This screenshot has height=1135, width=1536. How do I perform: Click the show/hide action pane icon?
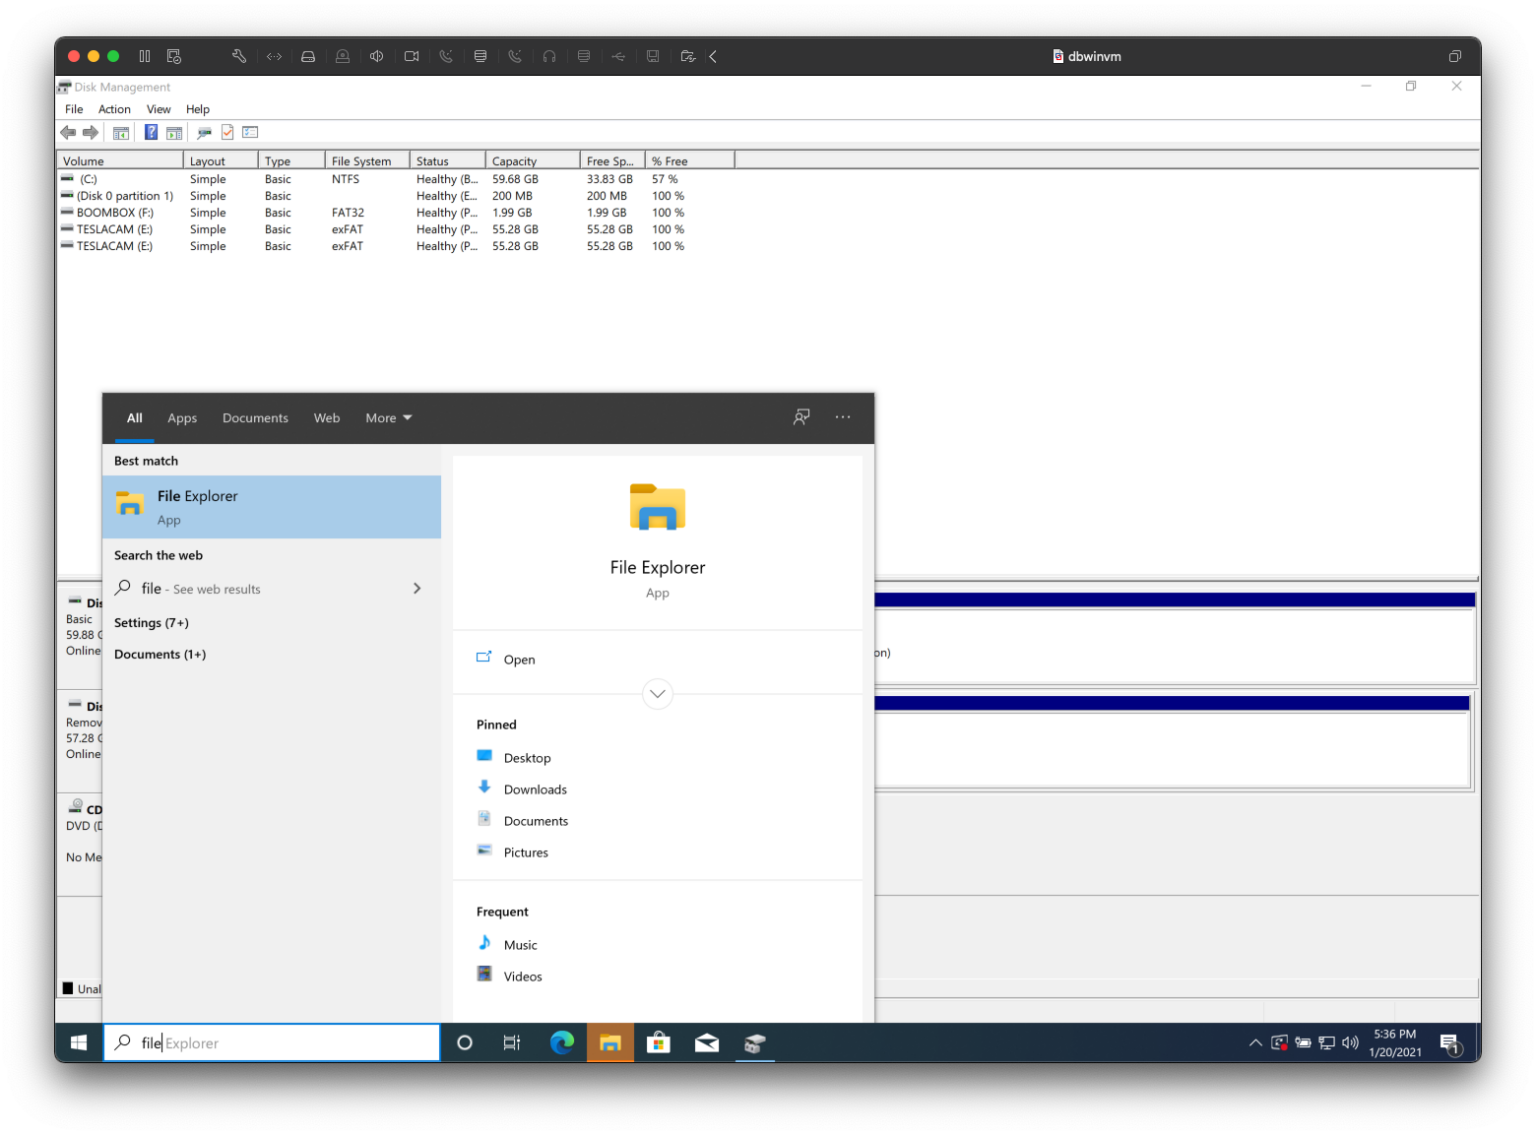pyautogui.click(x=174, y=132)
